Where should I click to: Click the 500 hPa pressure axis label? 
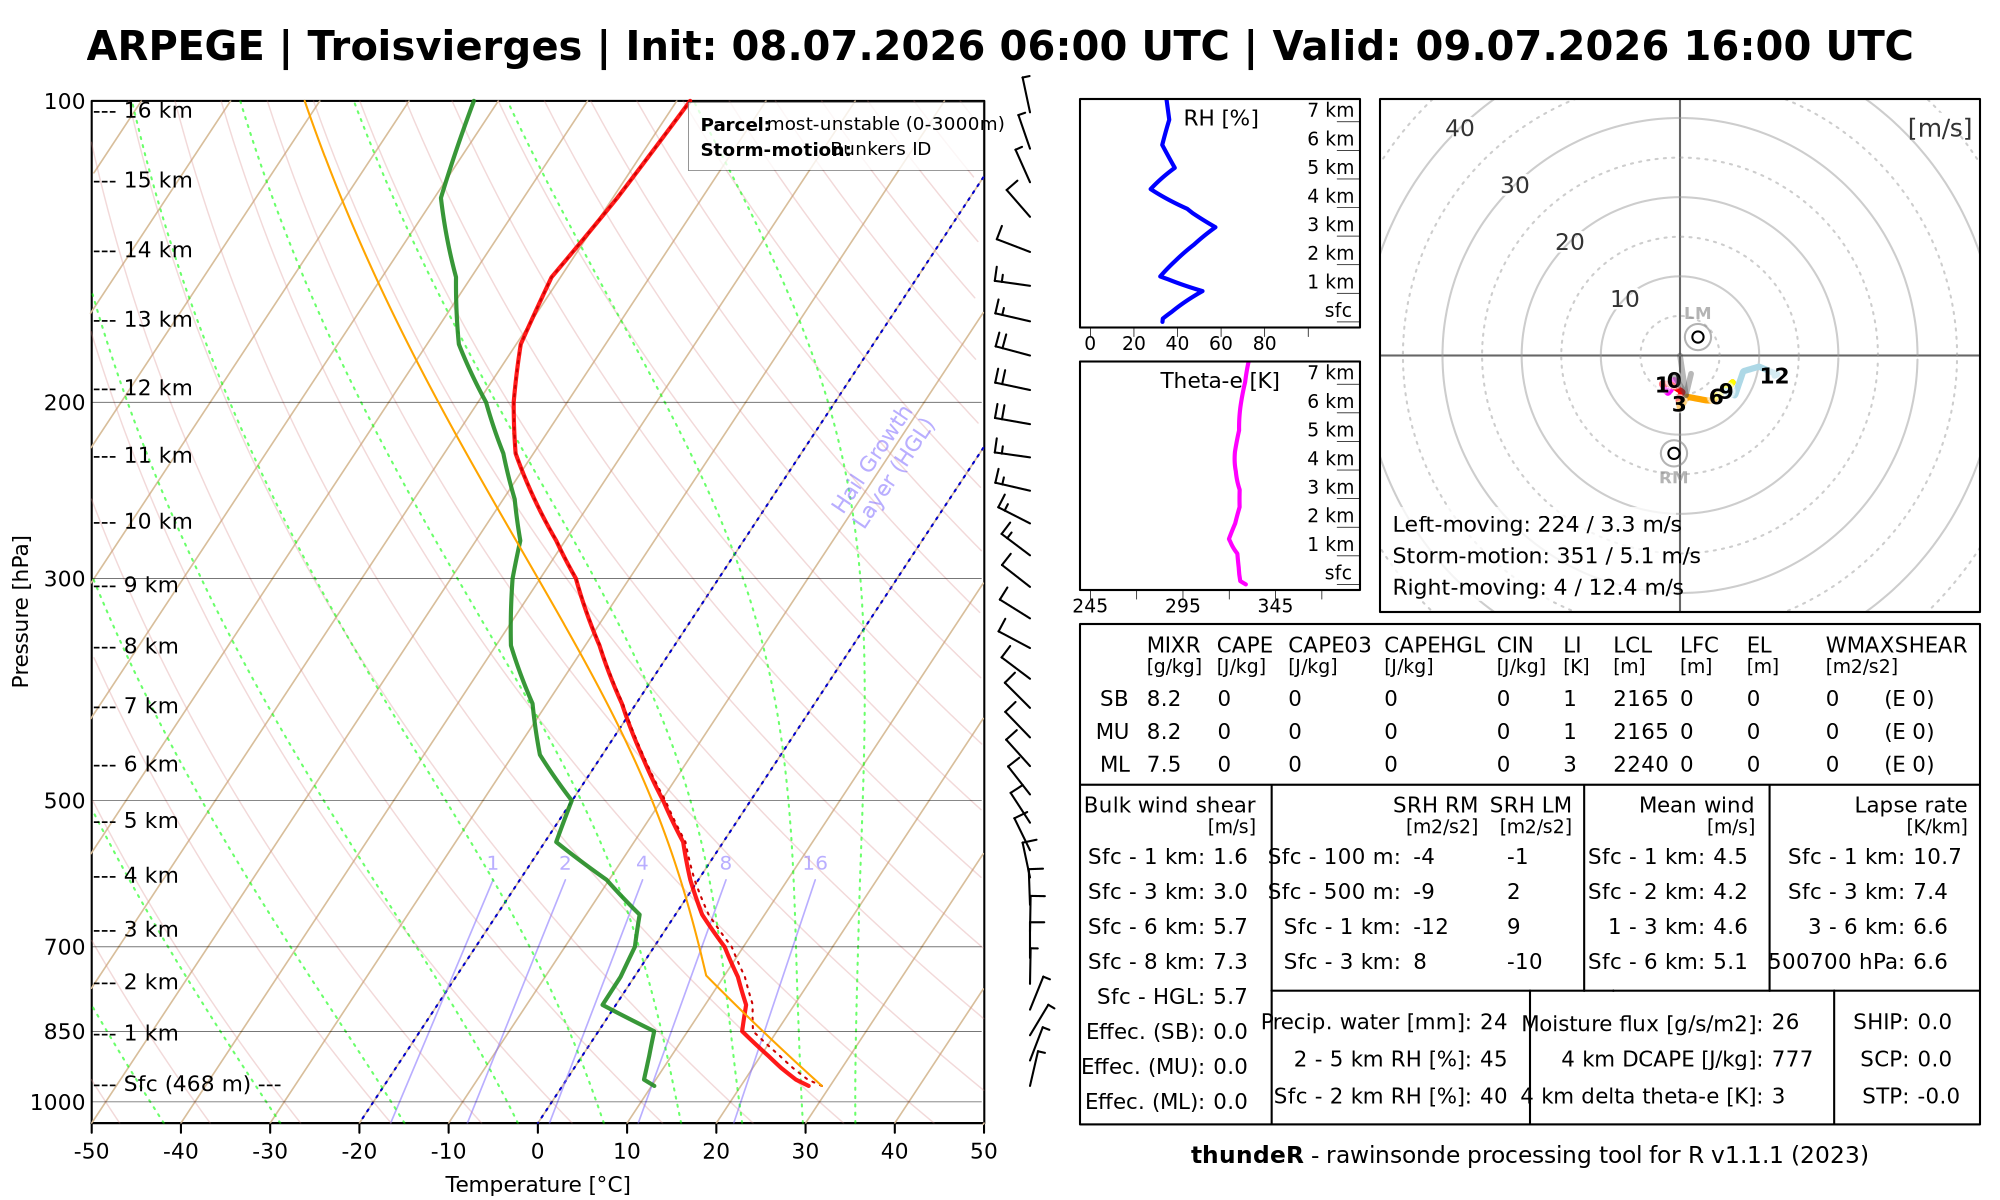[x=65, y=801]
